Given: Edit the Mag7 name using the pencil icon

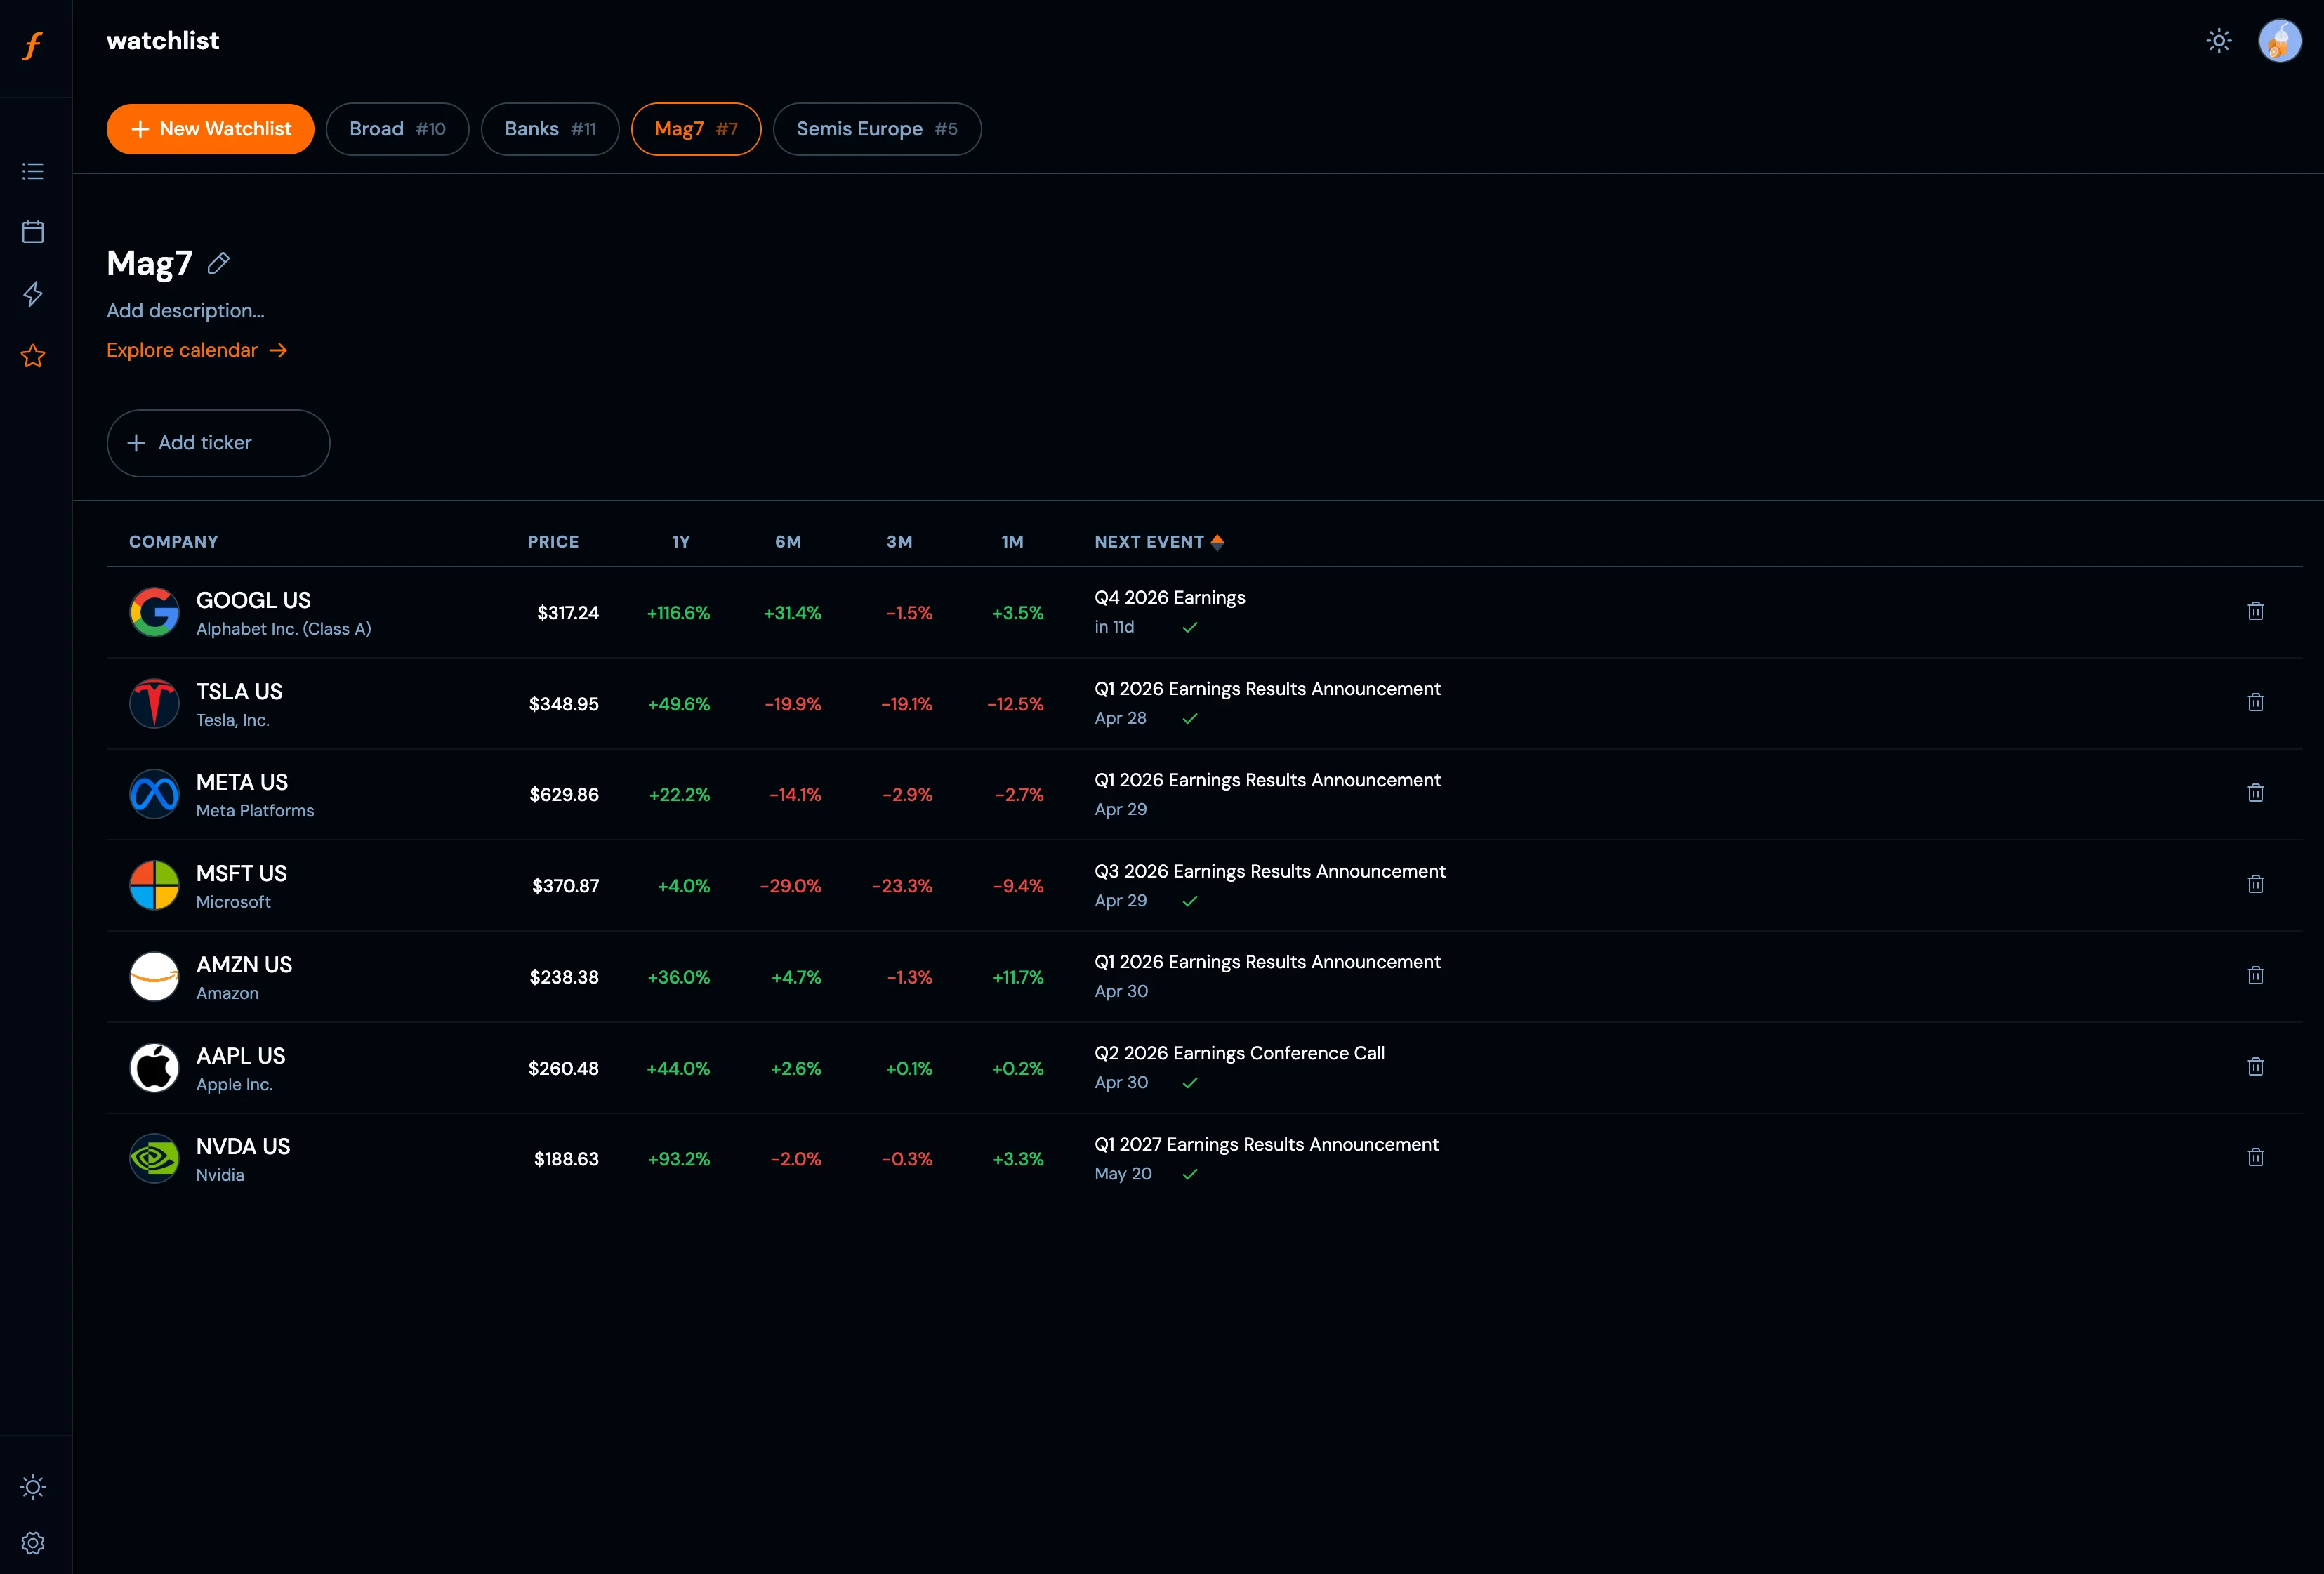Looking at the screenshot, I should [219, 263].
